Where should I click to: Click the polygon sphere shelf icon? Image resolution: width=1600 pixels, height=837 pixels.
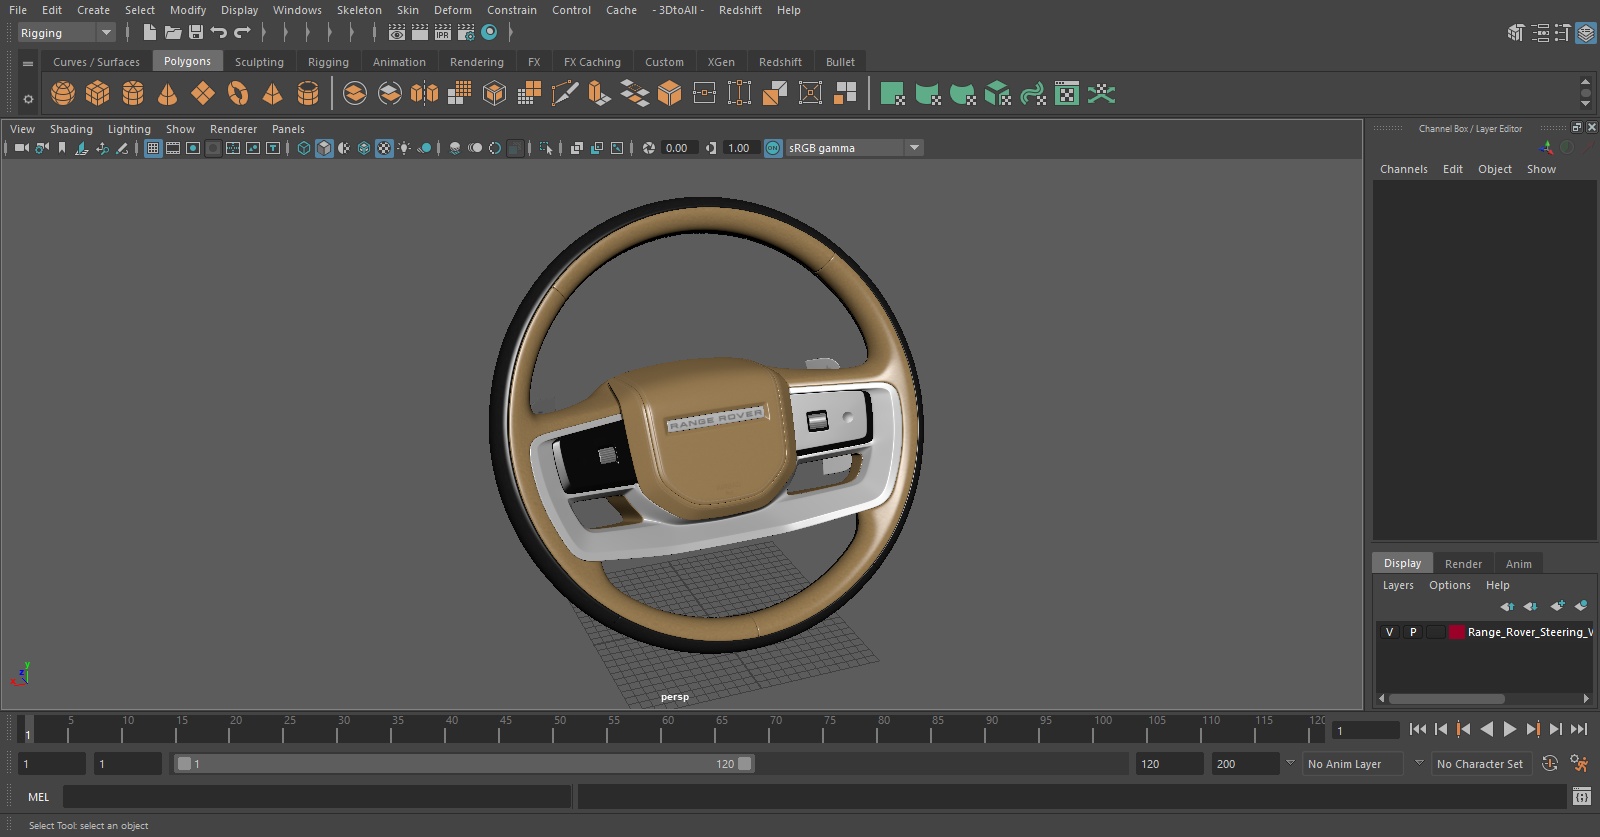(63, 94)
